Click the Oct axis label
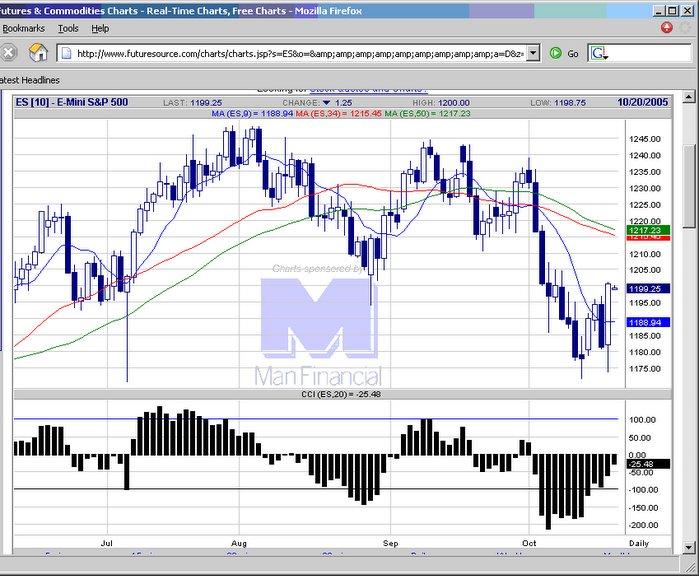The width and height of the screenshot is (699, 576). [529, 543]
